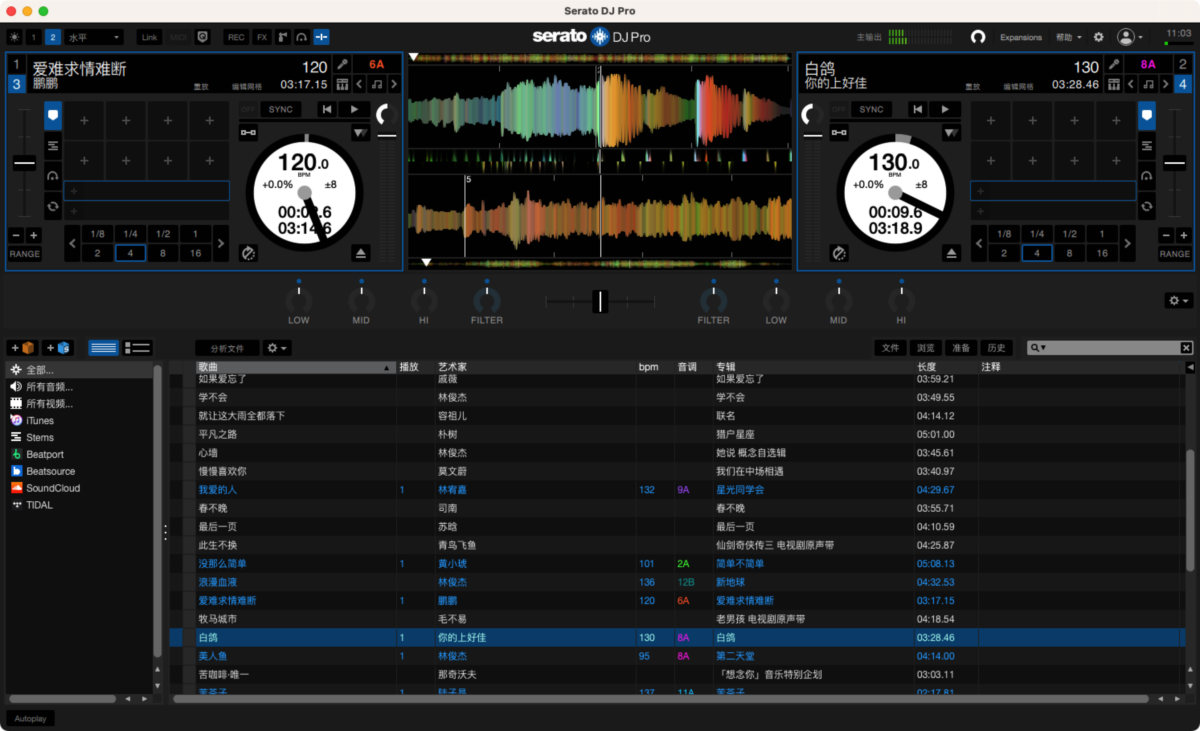The width and height of the screenshot is (1200, 731).
Task: Click left deck key shift right arrow
Action: pos(394,84)
